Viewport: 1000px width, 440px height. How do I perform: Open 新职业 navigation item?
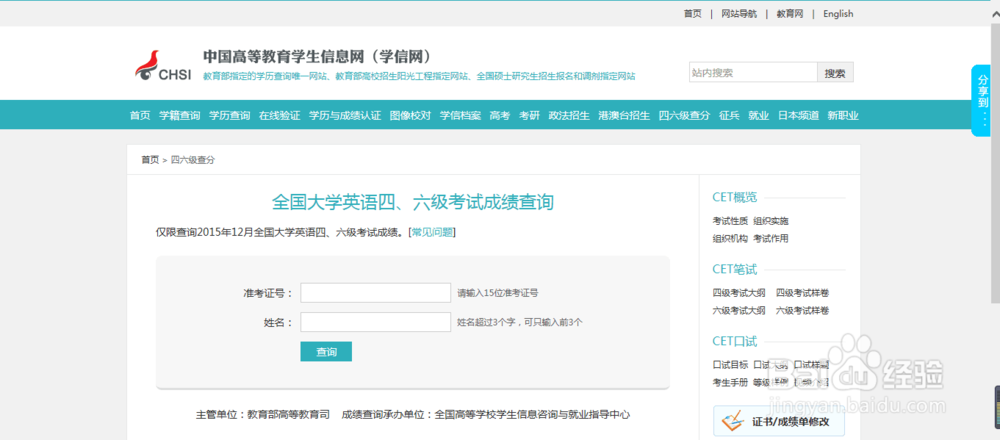point(843,115)
